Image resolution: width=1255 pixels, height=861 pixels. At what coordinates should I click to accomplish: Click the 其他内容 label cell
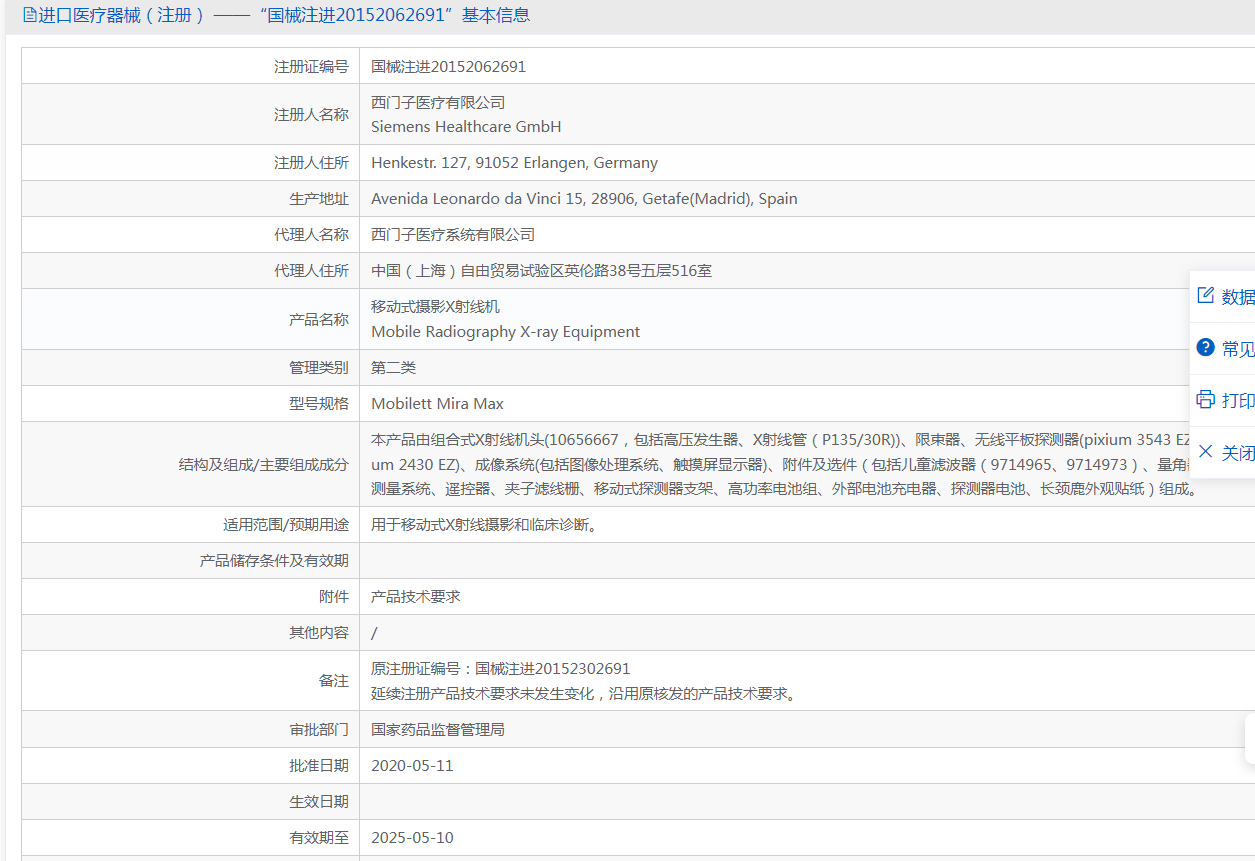[191, 633]
